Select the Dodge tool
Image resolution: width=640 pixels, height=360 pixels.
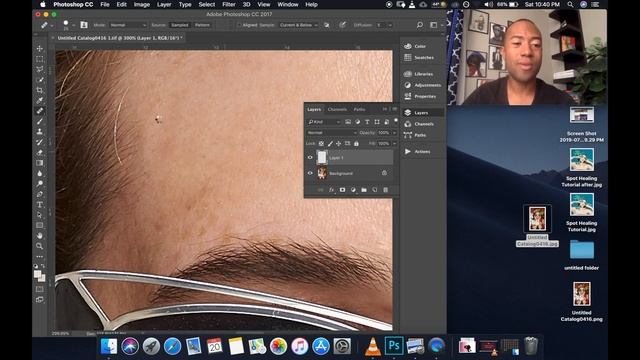click(40, 184)
